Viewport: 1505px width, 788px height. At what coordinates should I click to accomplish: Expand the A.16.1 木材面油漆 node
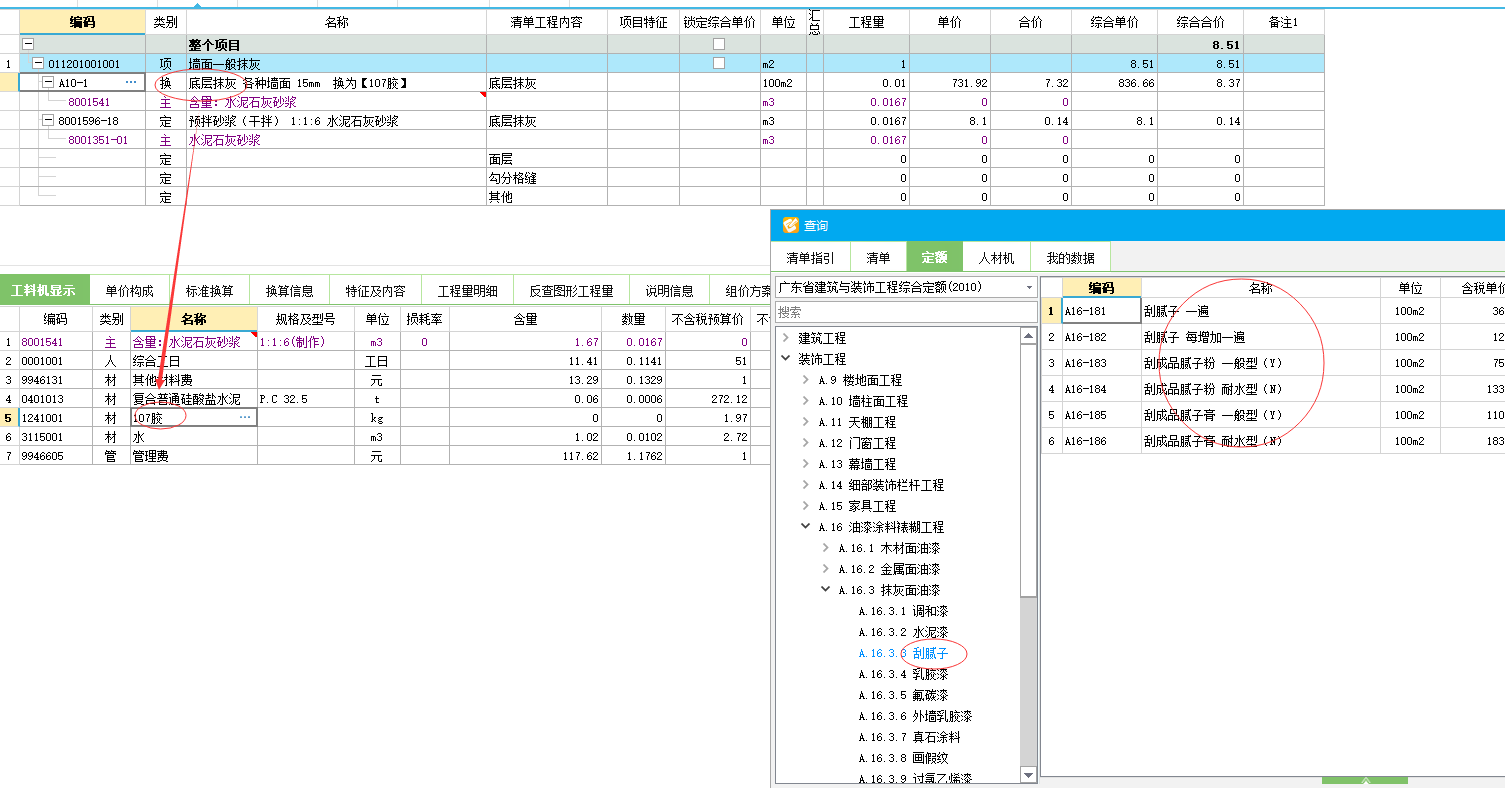click(x=826, y=548)
